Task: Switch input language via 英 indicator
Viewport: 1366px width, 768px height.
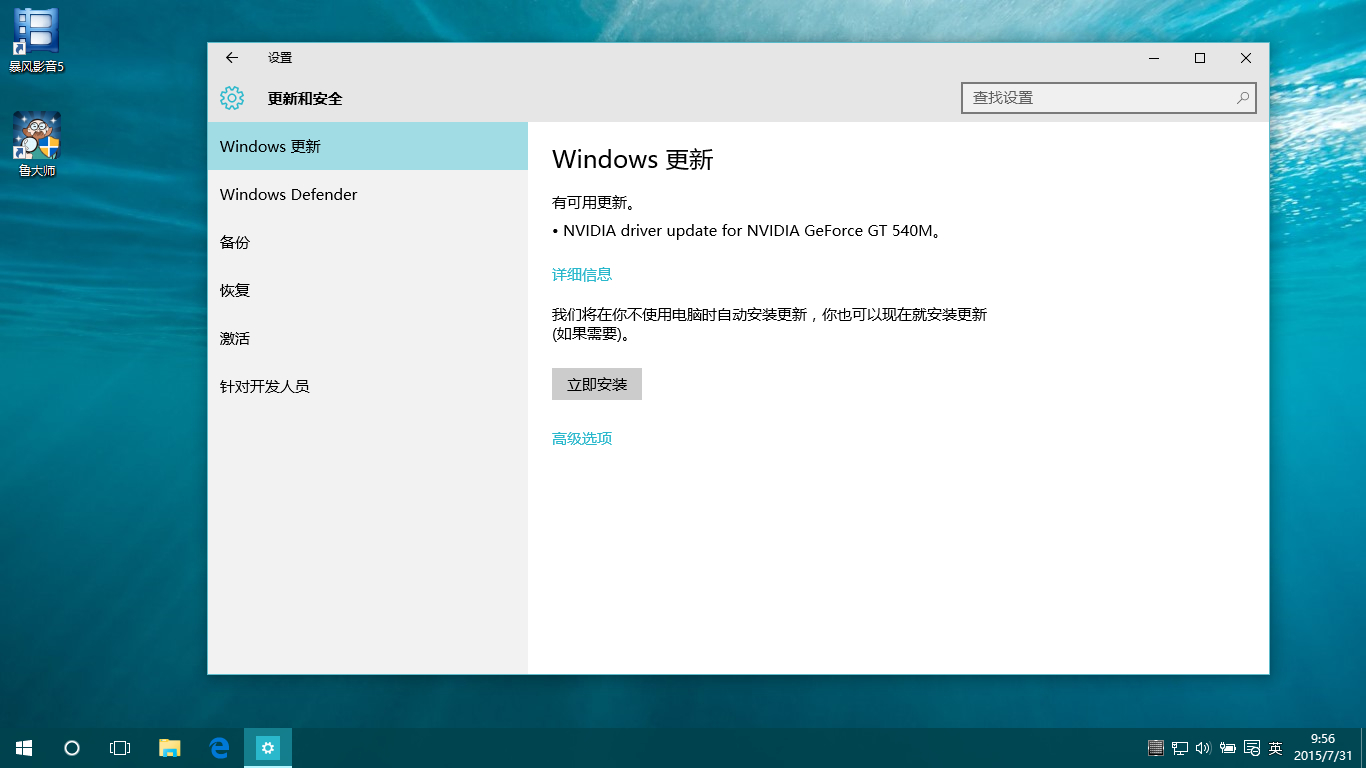Action: coord(1275,748)
